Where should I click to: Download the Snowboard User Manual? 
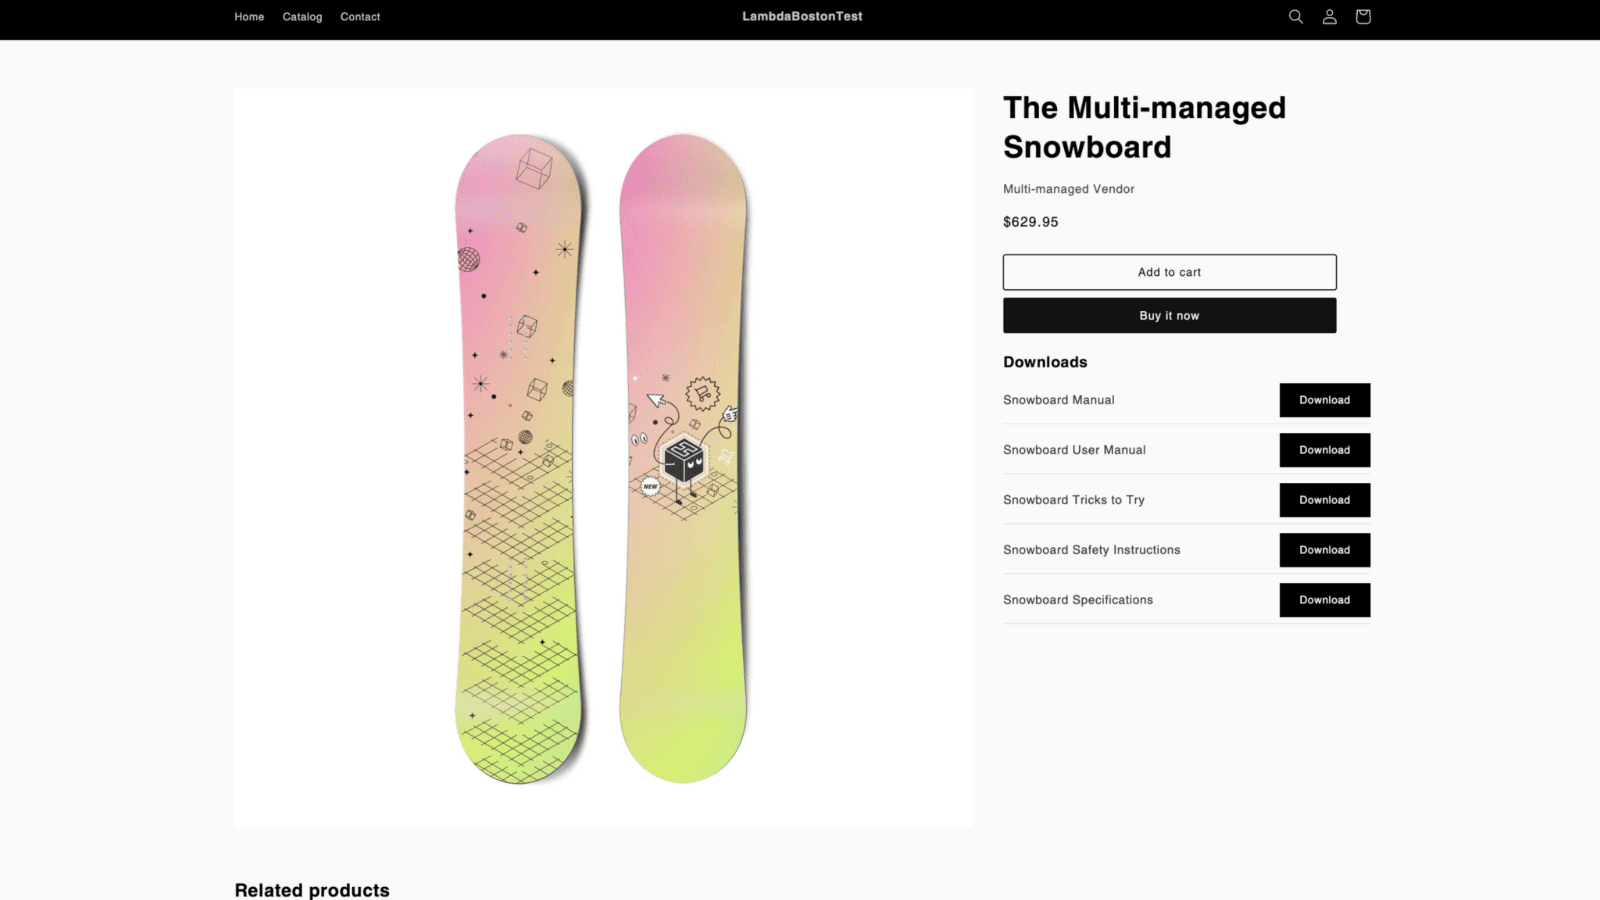point(1324,450)
